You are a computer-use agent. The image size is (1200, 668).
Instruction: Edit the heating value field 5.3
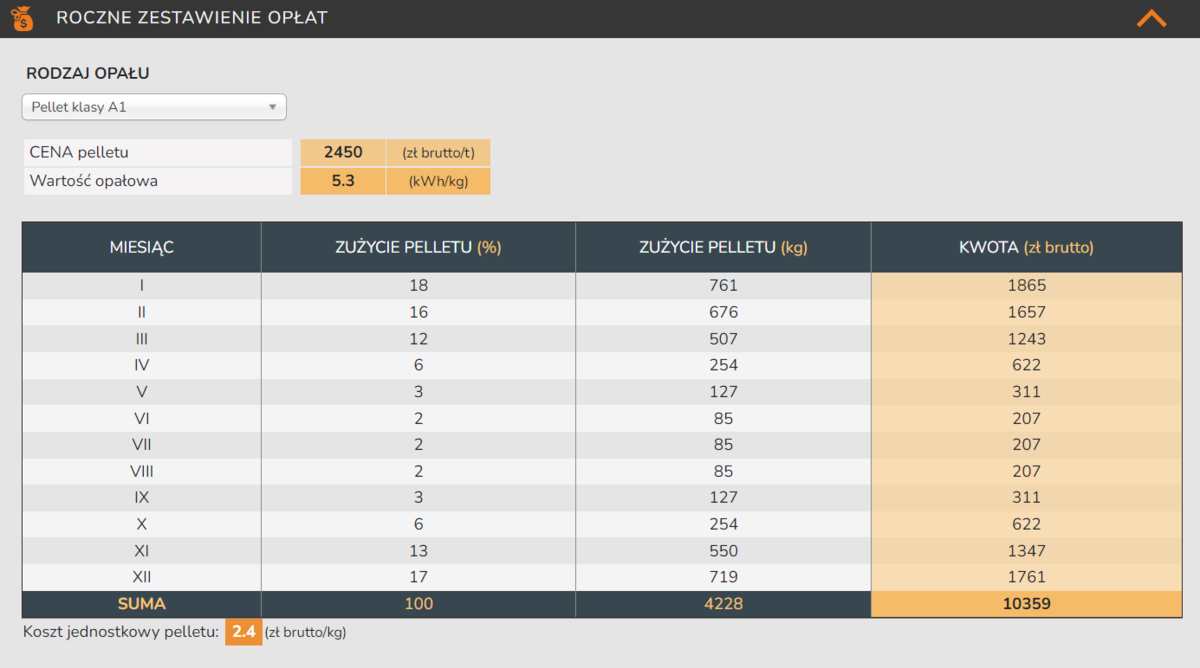click(343, 181)
